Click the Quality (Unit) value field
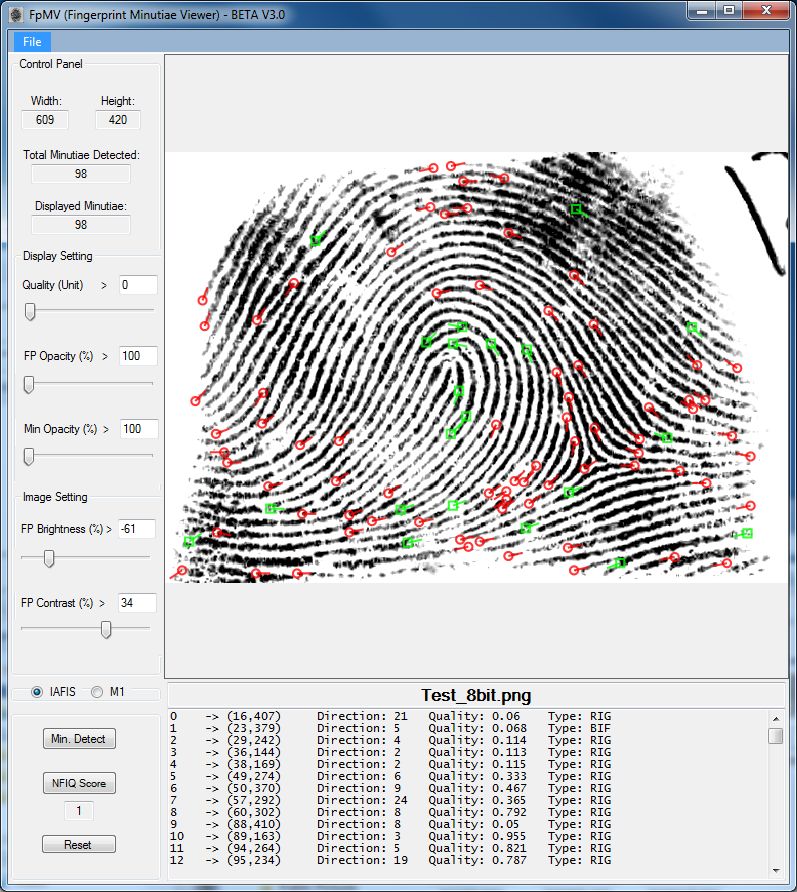797x892 pixels. [137, 285]
